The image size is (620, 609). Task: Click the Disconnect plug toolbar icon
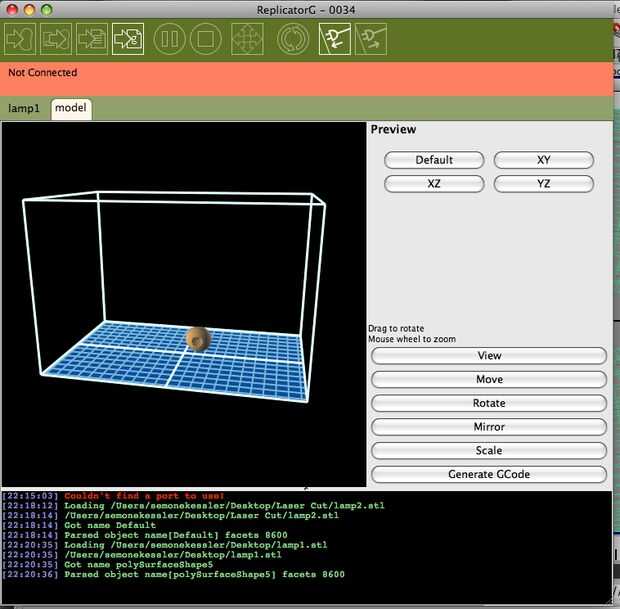[x=370, y=39]
